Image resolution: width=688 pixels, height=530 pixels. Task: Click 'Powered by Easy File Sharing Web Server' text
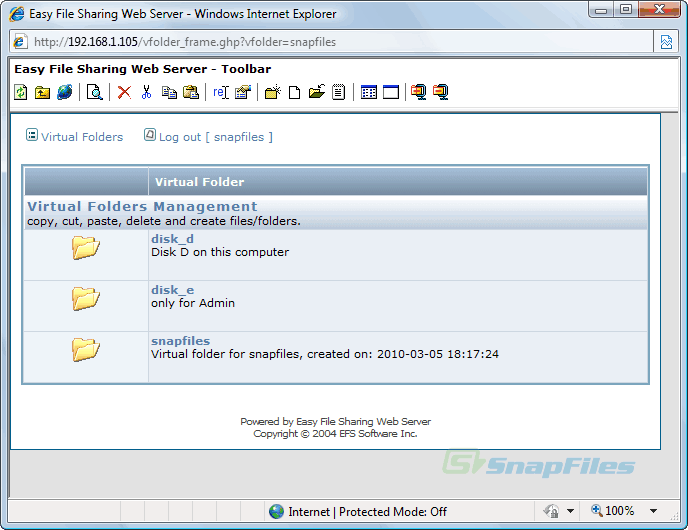[x=336, y=422]
